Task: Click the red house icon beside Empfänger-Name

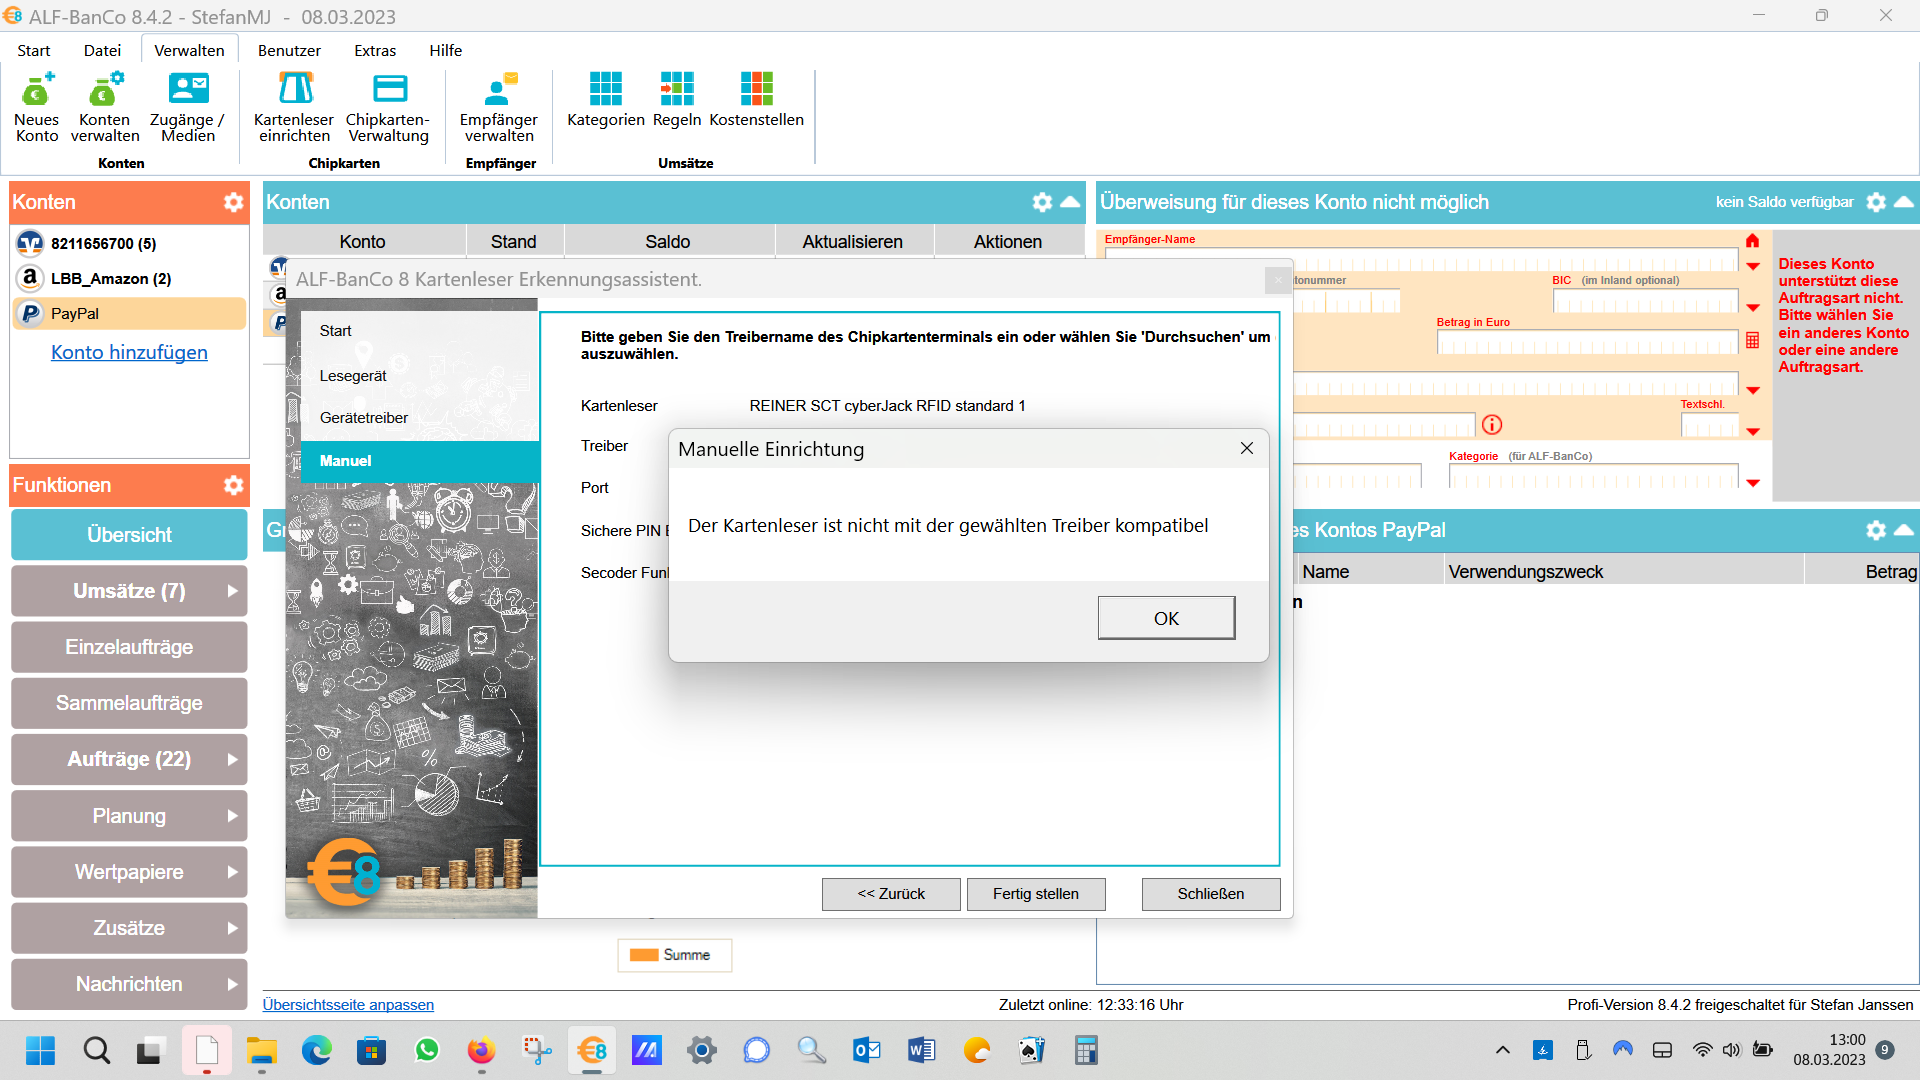Action: (1753, 241)
